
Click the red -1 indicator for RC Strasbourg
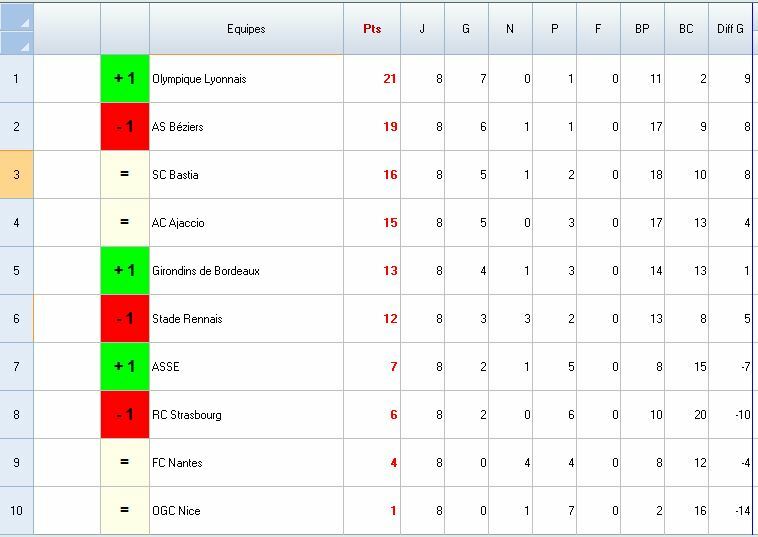(125, 415)
